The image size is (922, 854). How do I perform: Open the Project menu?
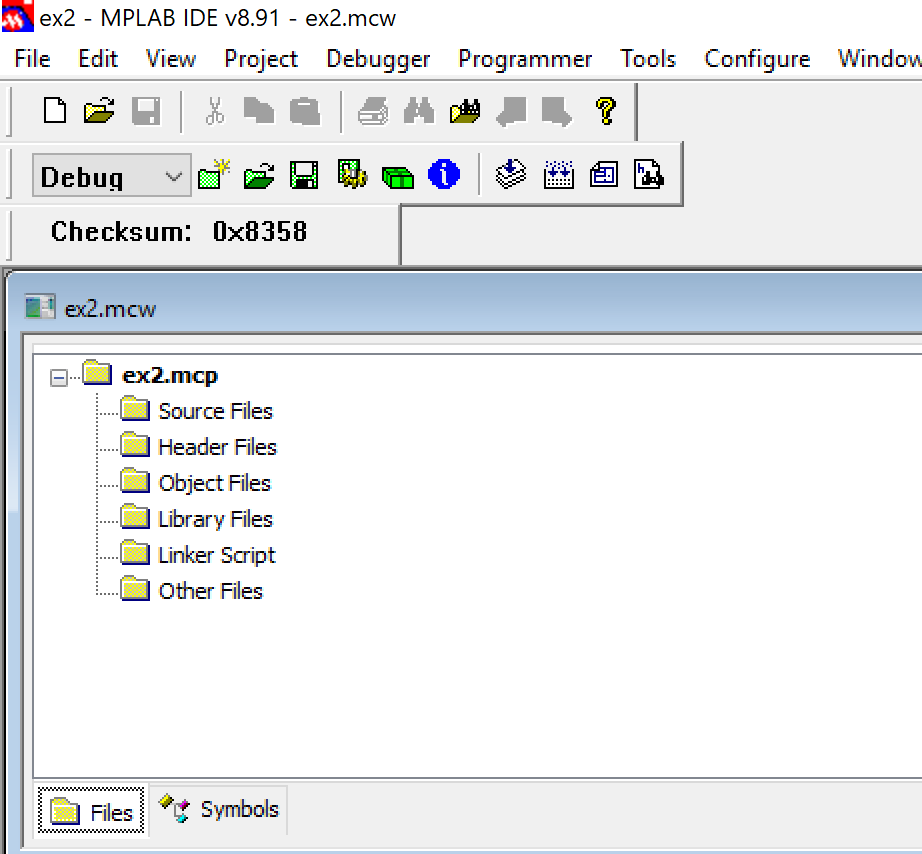click(x=261, y=59)
